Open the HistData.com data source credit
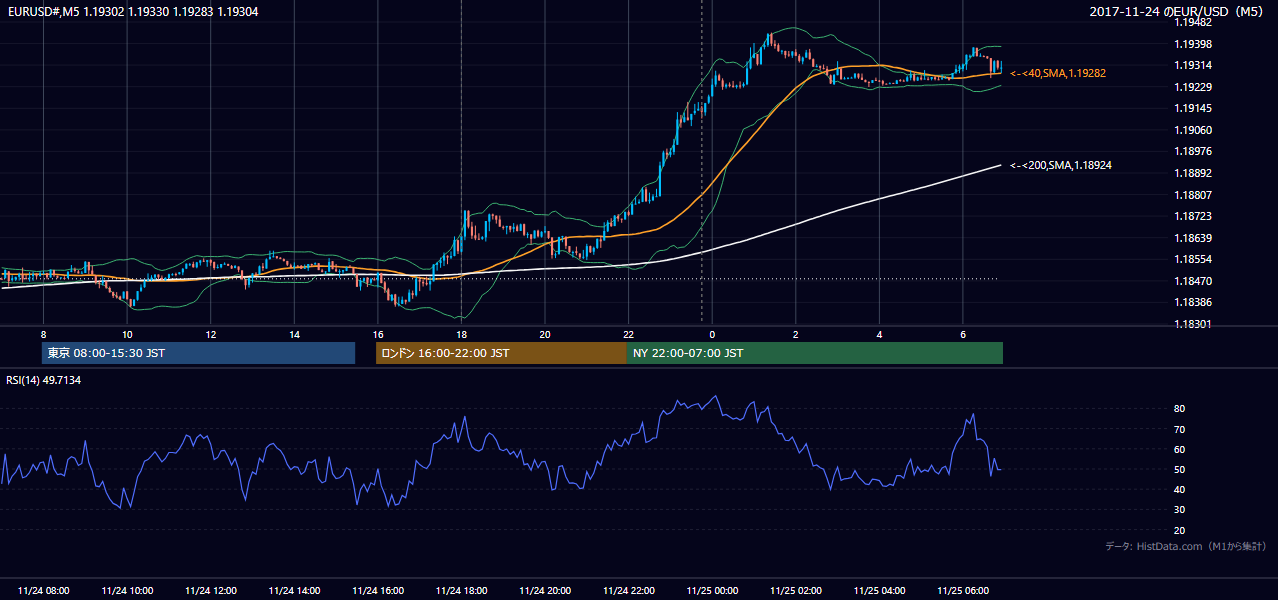This screenshot has width=1278, height=600. click(x=1186, y=547)
